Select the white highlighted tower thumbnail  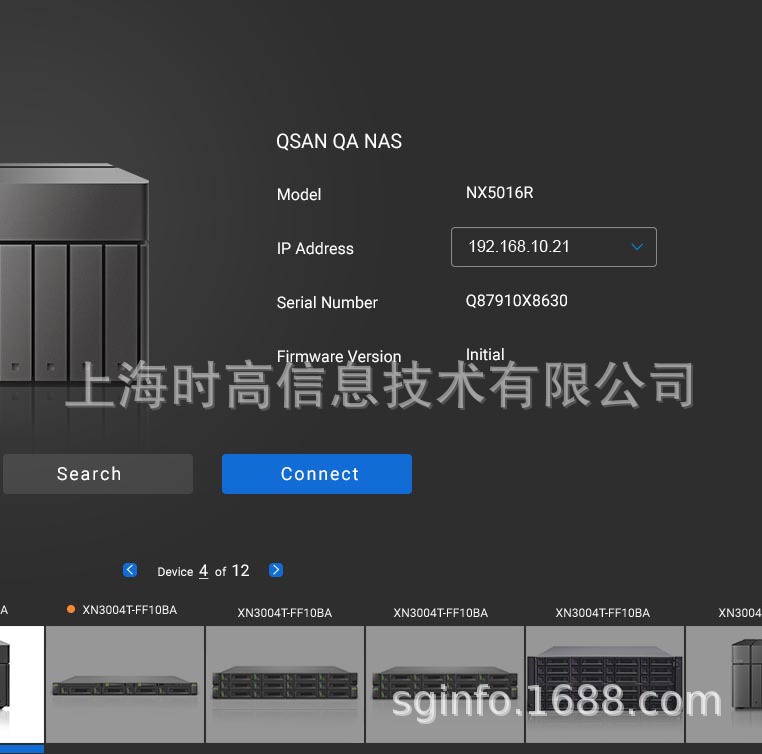pos(22,684)
